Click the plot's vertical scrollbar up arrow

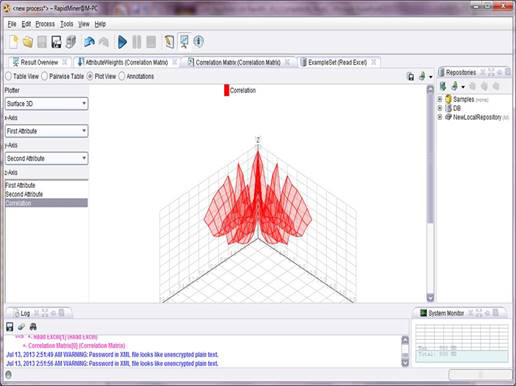click(x=430, y=89)
